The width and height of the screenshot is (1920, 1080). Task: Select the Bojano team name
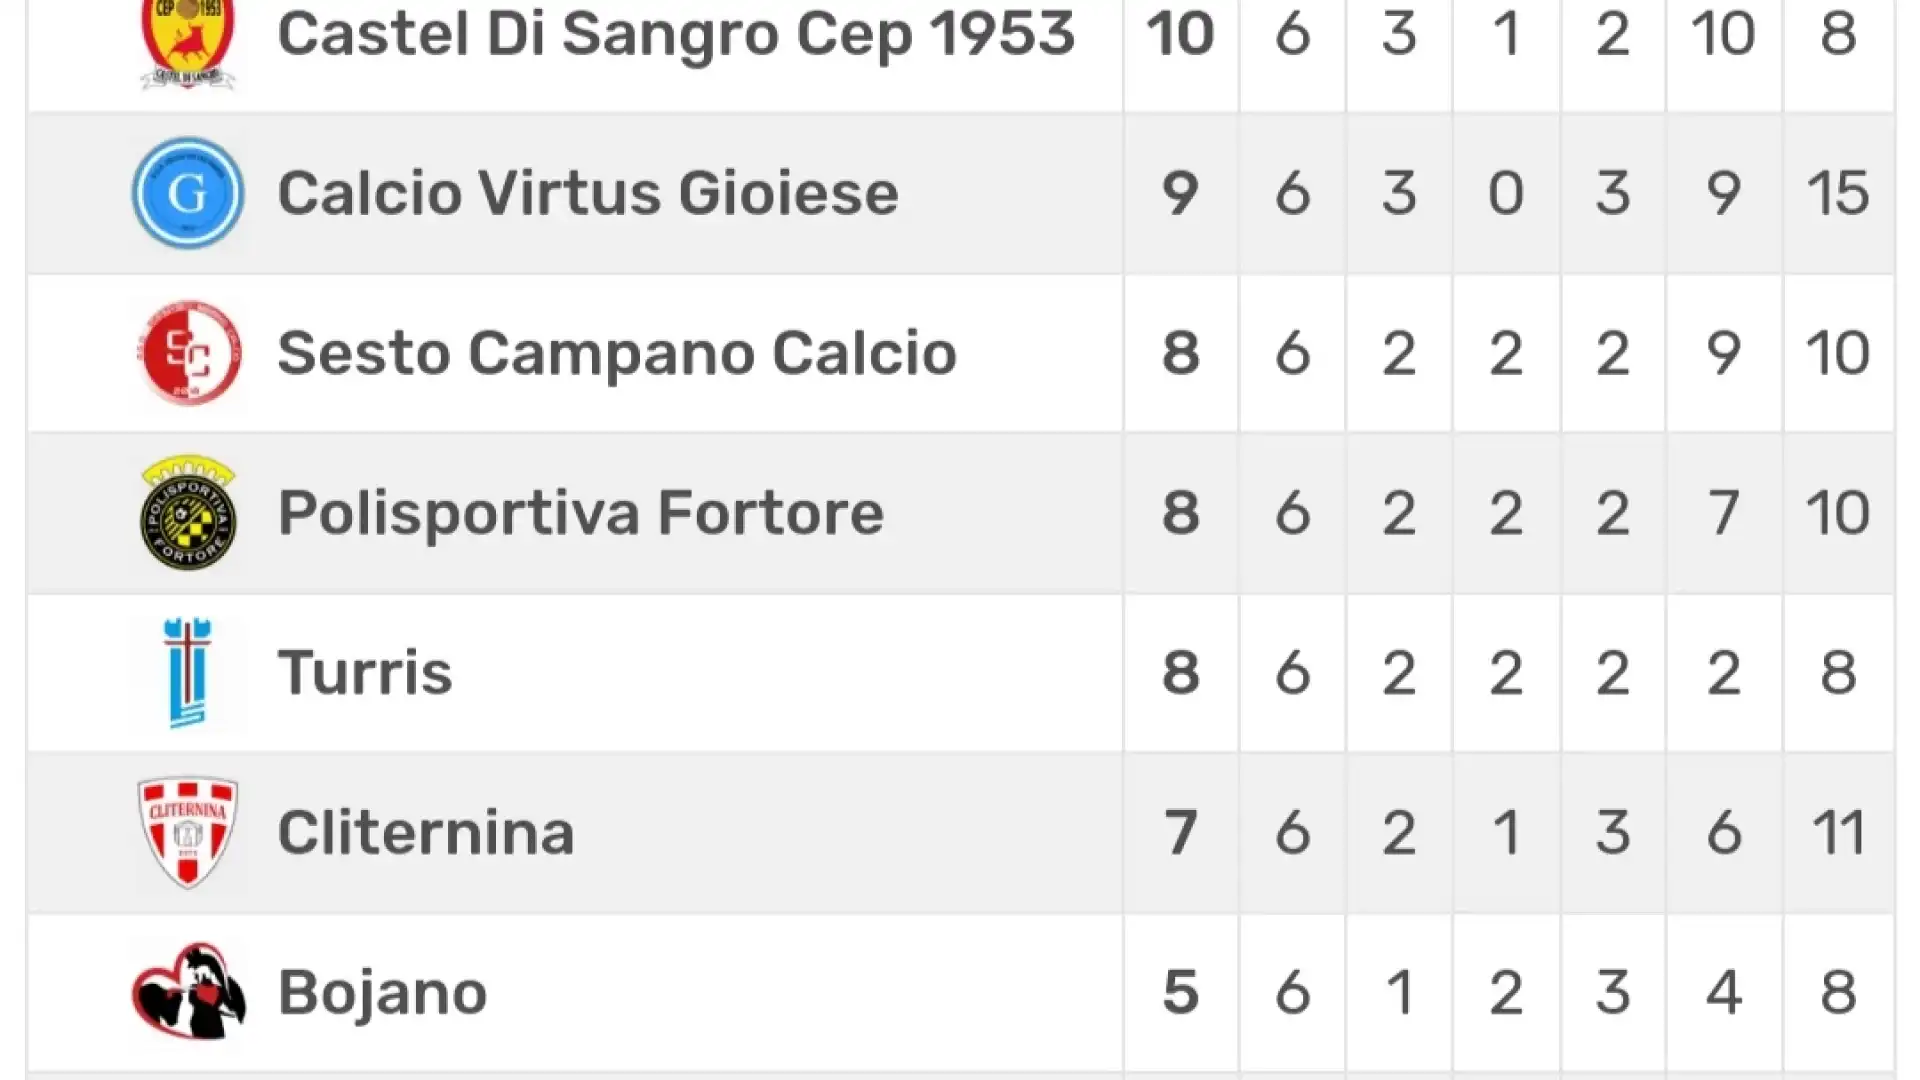coord(382,992)
